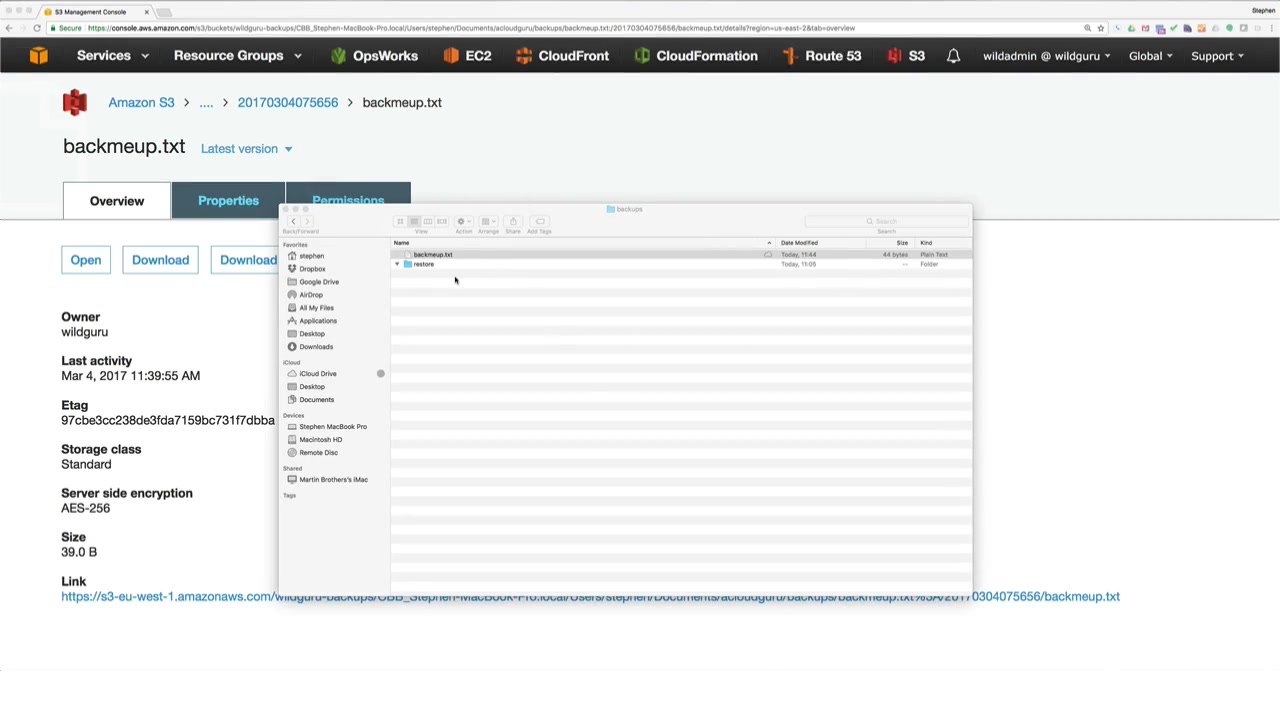The width and height of the screenshot is (1280, 720).
Task: Open iCloud Drive in Finder sidebar
Action: tap(317, 374)
